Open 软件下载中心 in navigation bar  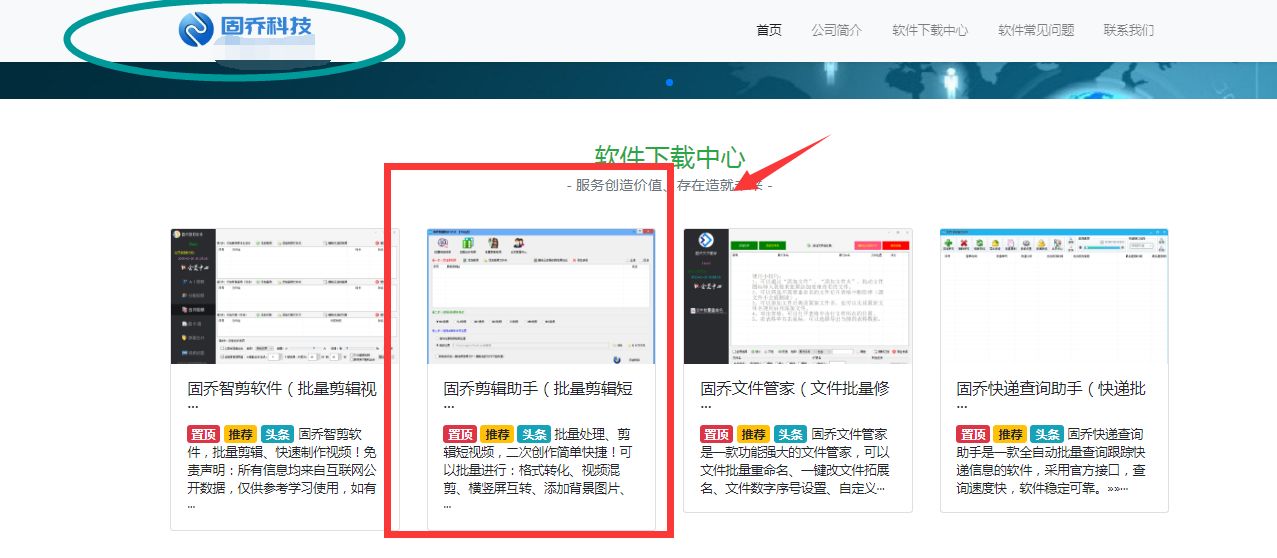click(x=930, y=30)
